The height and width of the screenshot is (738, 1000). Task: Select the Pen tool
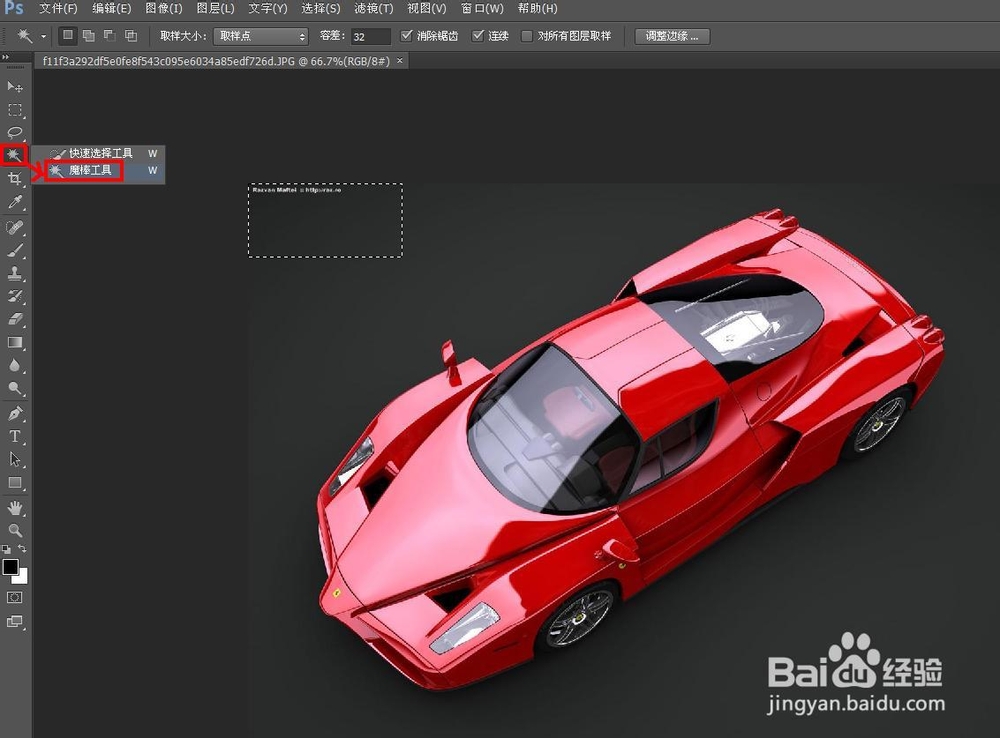tap(15, 414)
